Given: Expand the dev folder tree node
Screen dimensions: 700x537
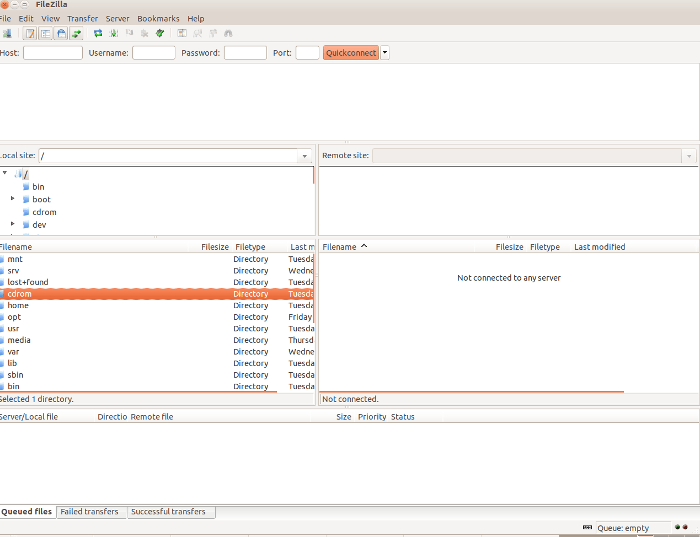Looking at the screenshot, I should 12,223.
